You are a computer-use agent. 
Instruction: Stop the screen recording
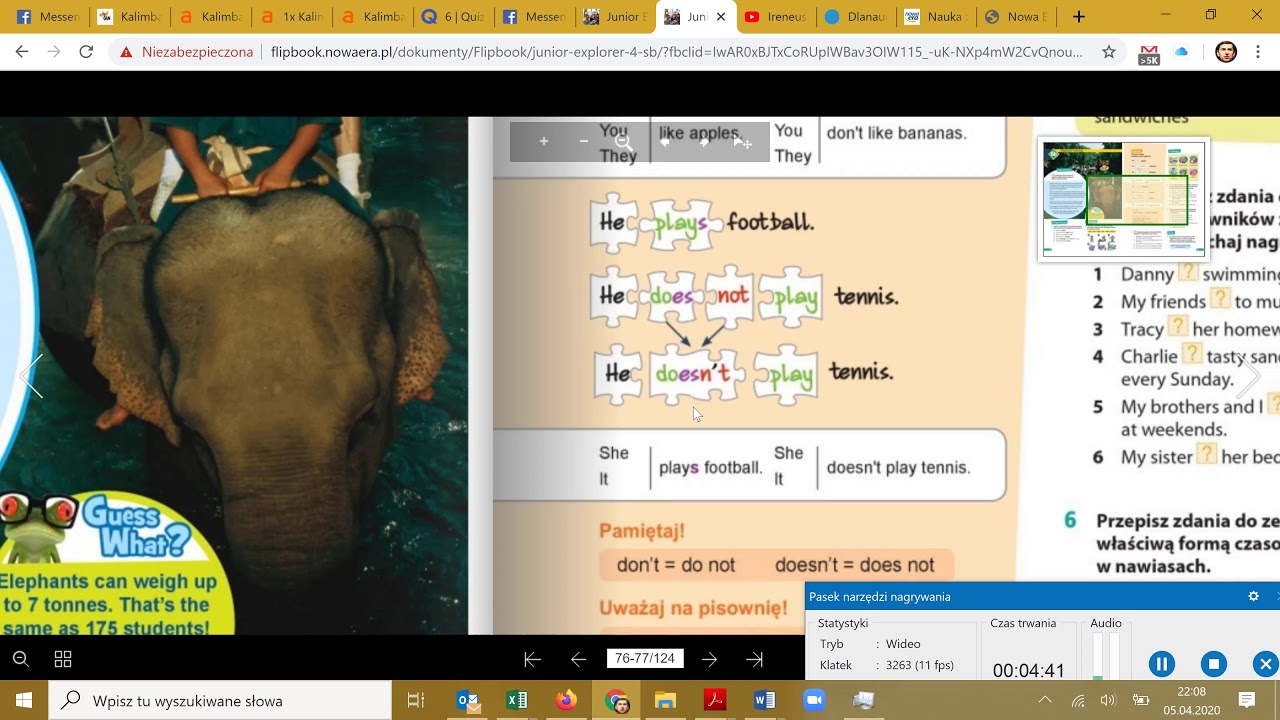click(1214, 664)
